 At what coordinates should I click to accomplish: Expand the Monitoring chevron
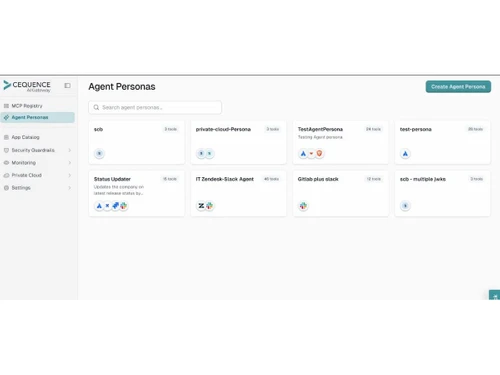coord(69,163)
